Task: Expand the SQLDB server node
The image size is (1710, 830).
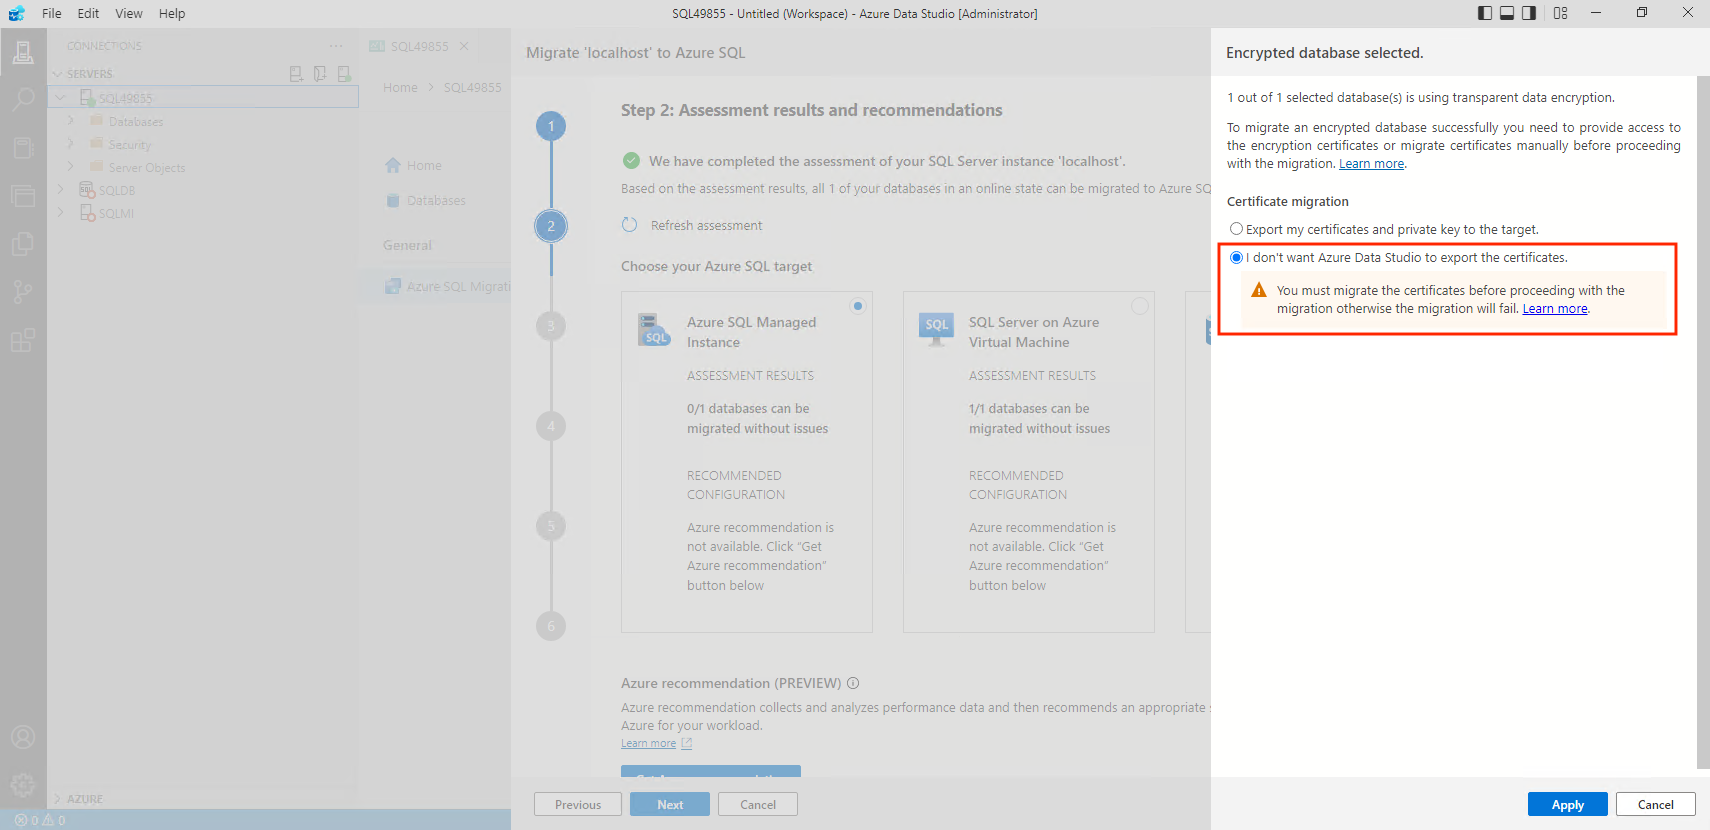Action: 61,190
